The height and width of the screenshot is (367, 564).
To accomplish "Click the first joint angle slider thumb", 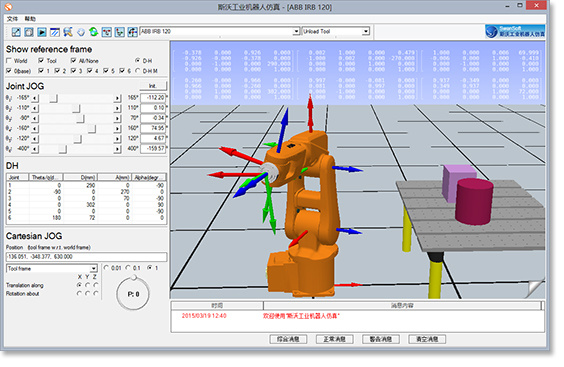I will tap(54, 98).
